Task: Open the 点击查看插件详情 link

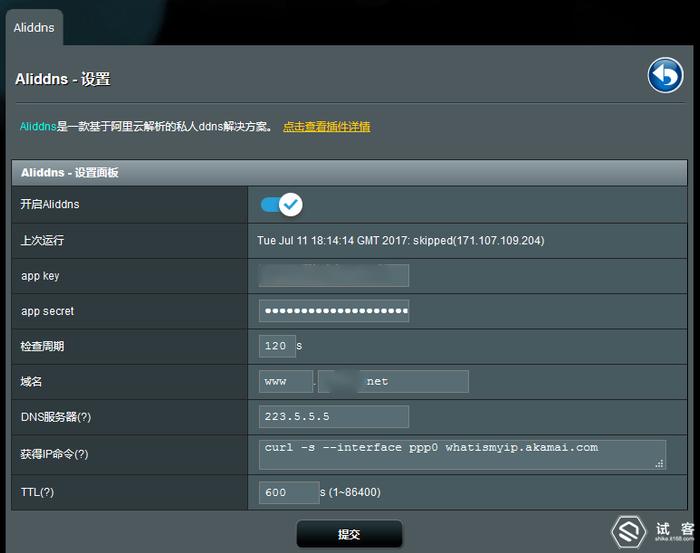Action: (327, 127)
